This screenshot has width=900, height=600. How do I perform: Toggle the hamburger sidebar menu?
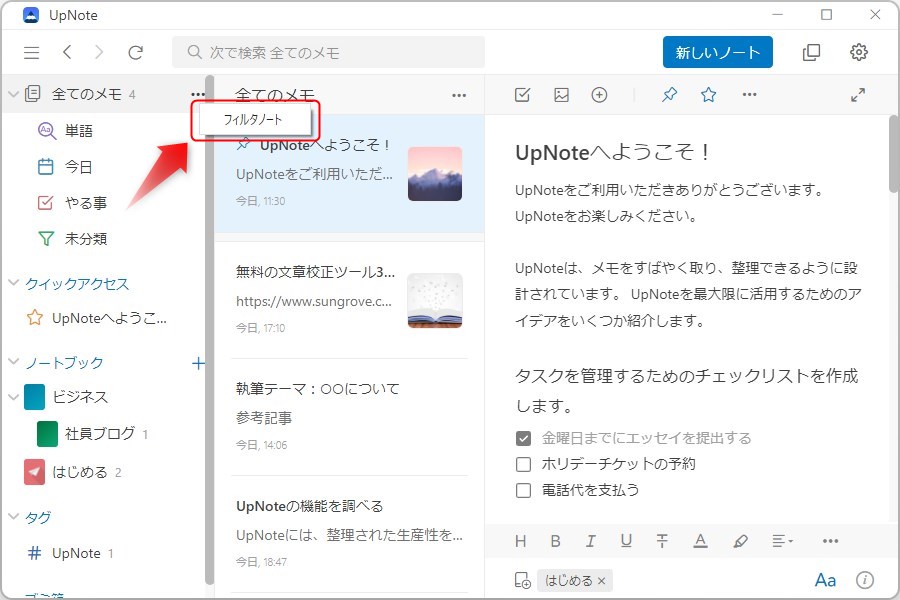click(32, 53)
